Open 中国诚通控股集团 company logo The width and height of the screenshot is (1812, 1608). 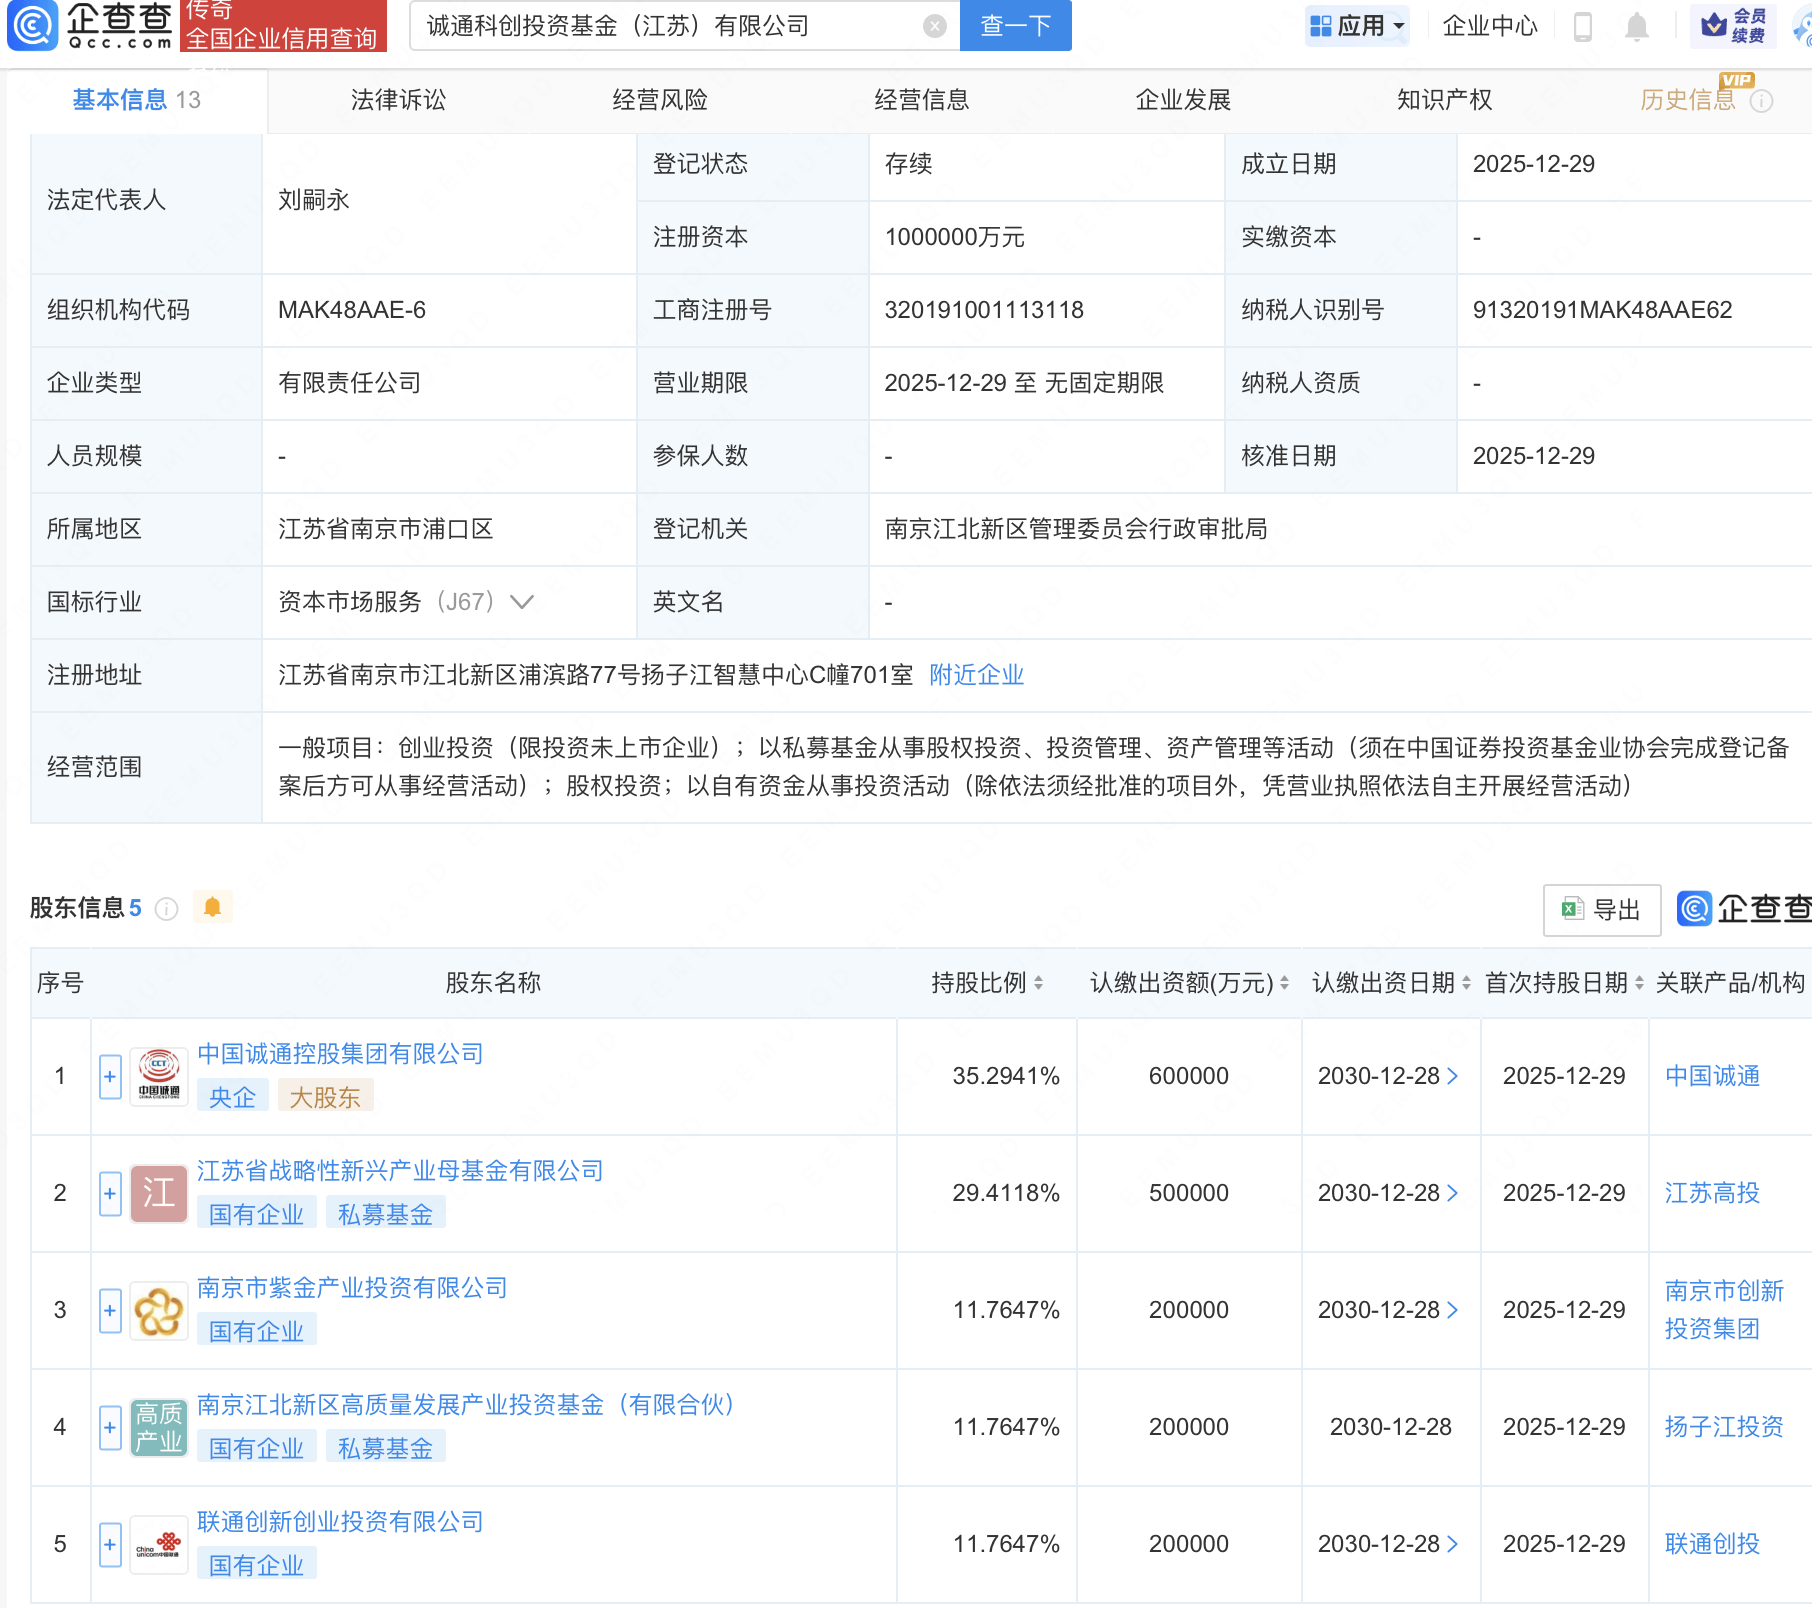159,1076
